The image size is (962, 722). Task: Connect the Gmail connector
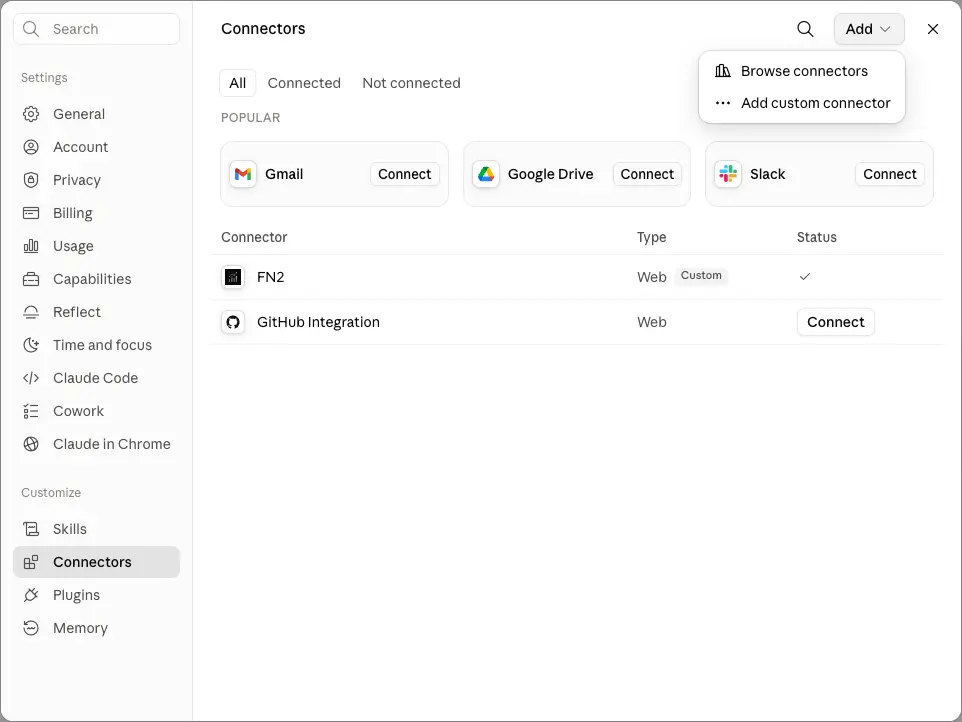(404, 174)
